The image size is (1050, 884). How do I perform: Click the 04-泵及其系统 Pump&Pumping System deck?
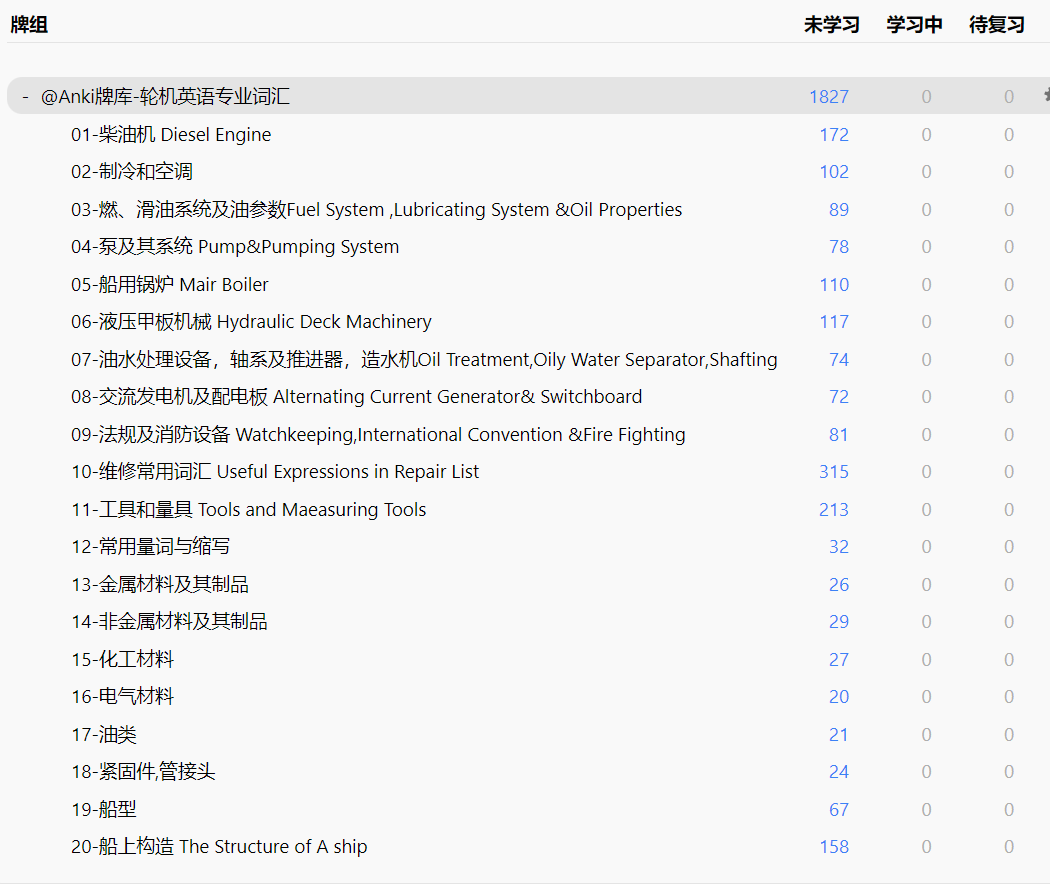[235, 247]
